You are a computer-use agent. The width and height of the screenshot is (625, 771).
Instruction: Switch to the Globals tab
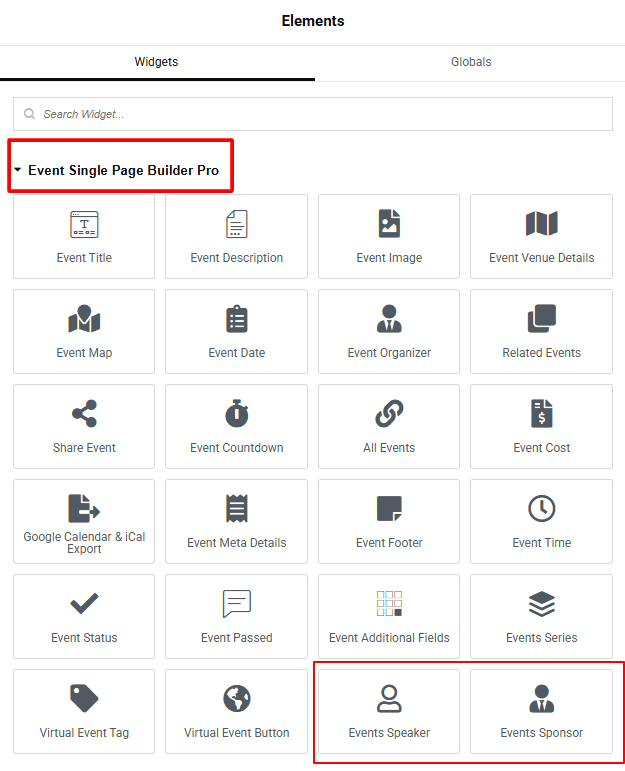pyautogui.click(x=470, y=62)
